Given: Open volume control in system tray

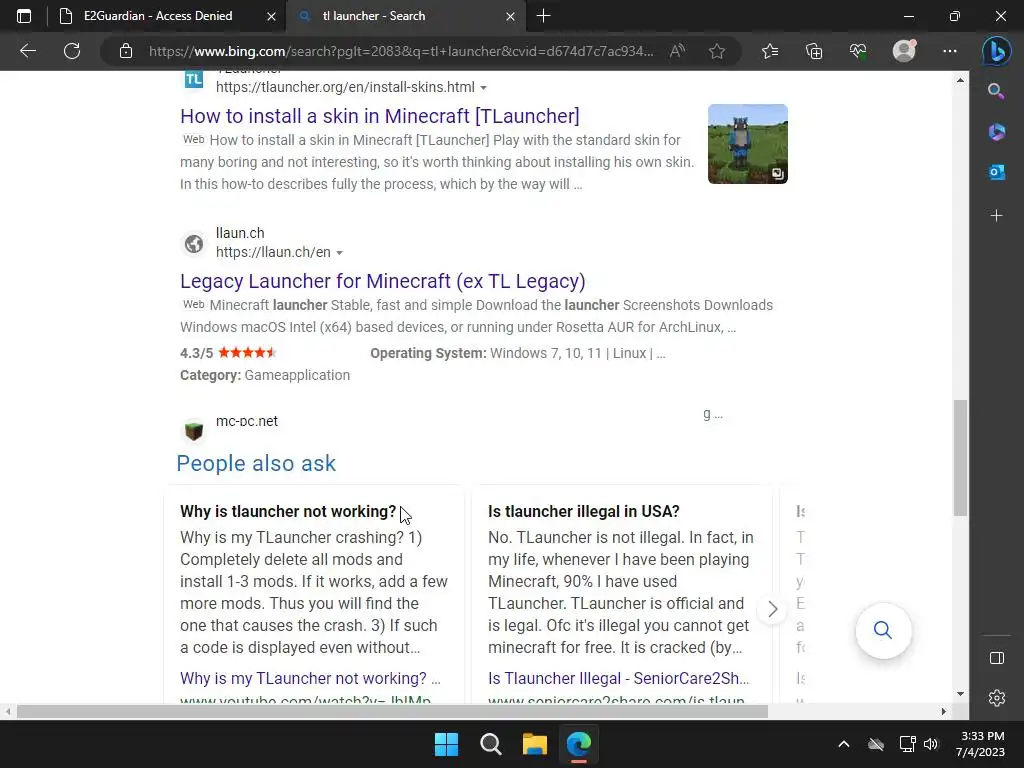Looking at the screenshot, I should tap(931, 744).
